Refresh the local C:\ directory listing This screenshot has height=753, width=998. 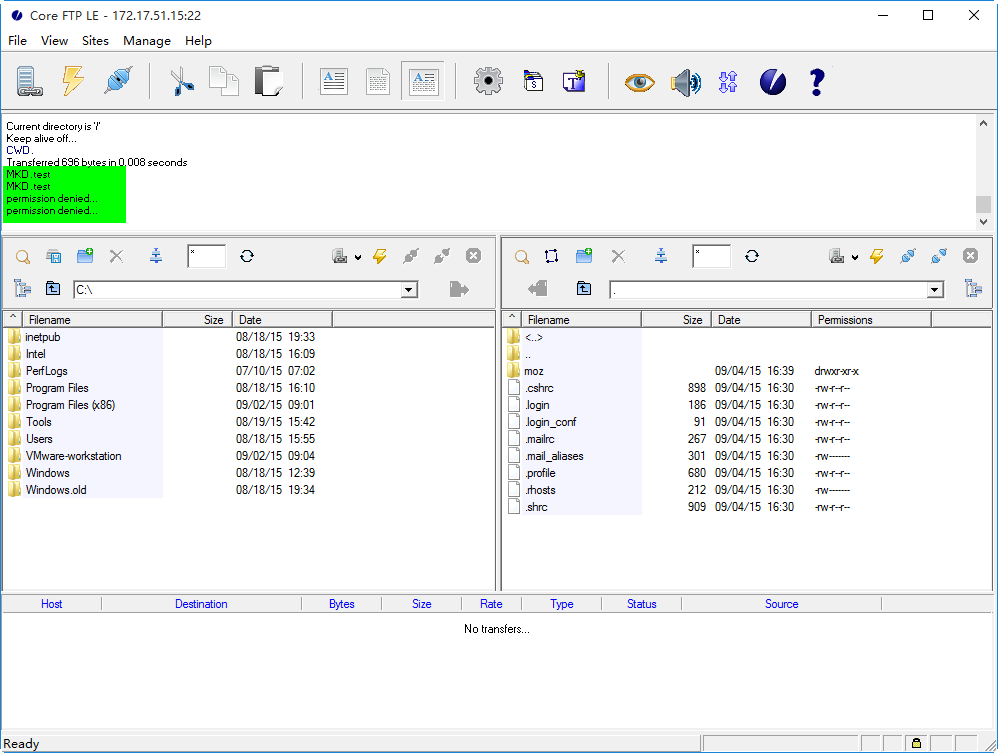tap(247, 257)
